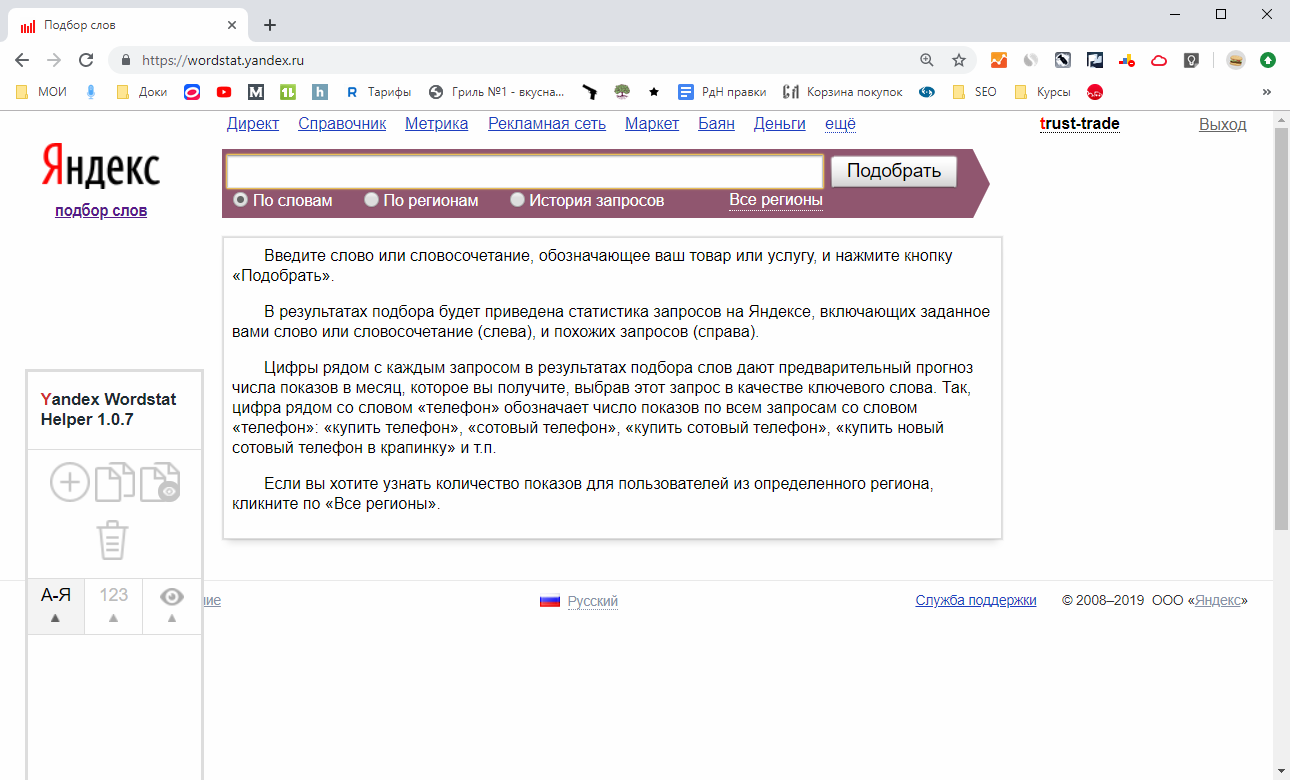
Task: Click the page vertical scrollbar thumb
Action: pyautogui.click(x=1282, y=328)
